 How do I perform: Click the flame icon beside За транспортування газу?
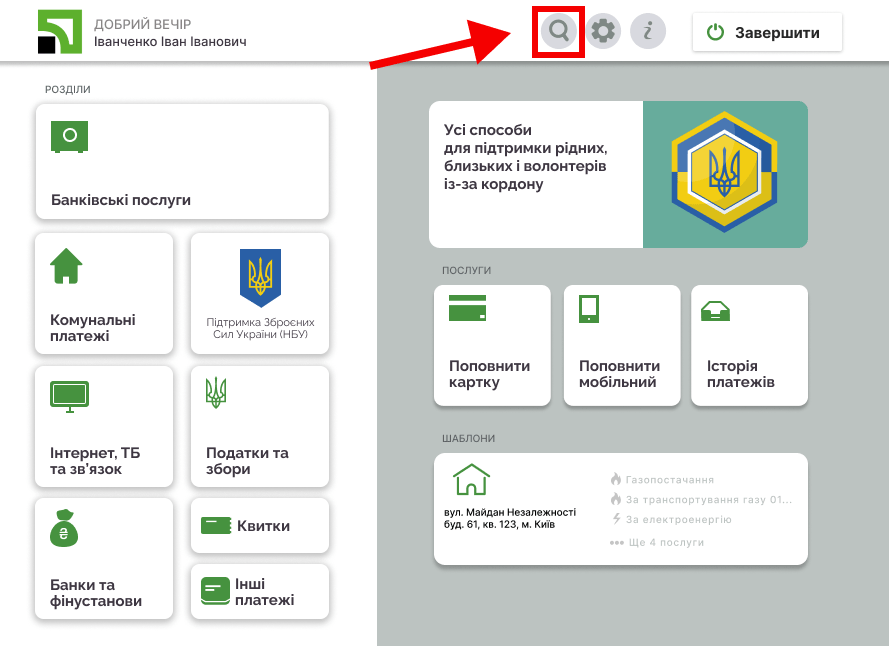616,499
